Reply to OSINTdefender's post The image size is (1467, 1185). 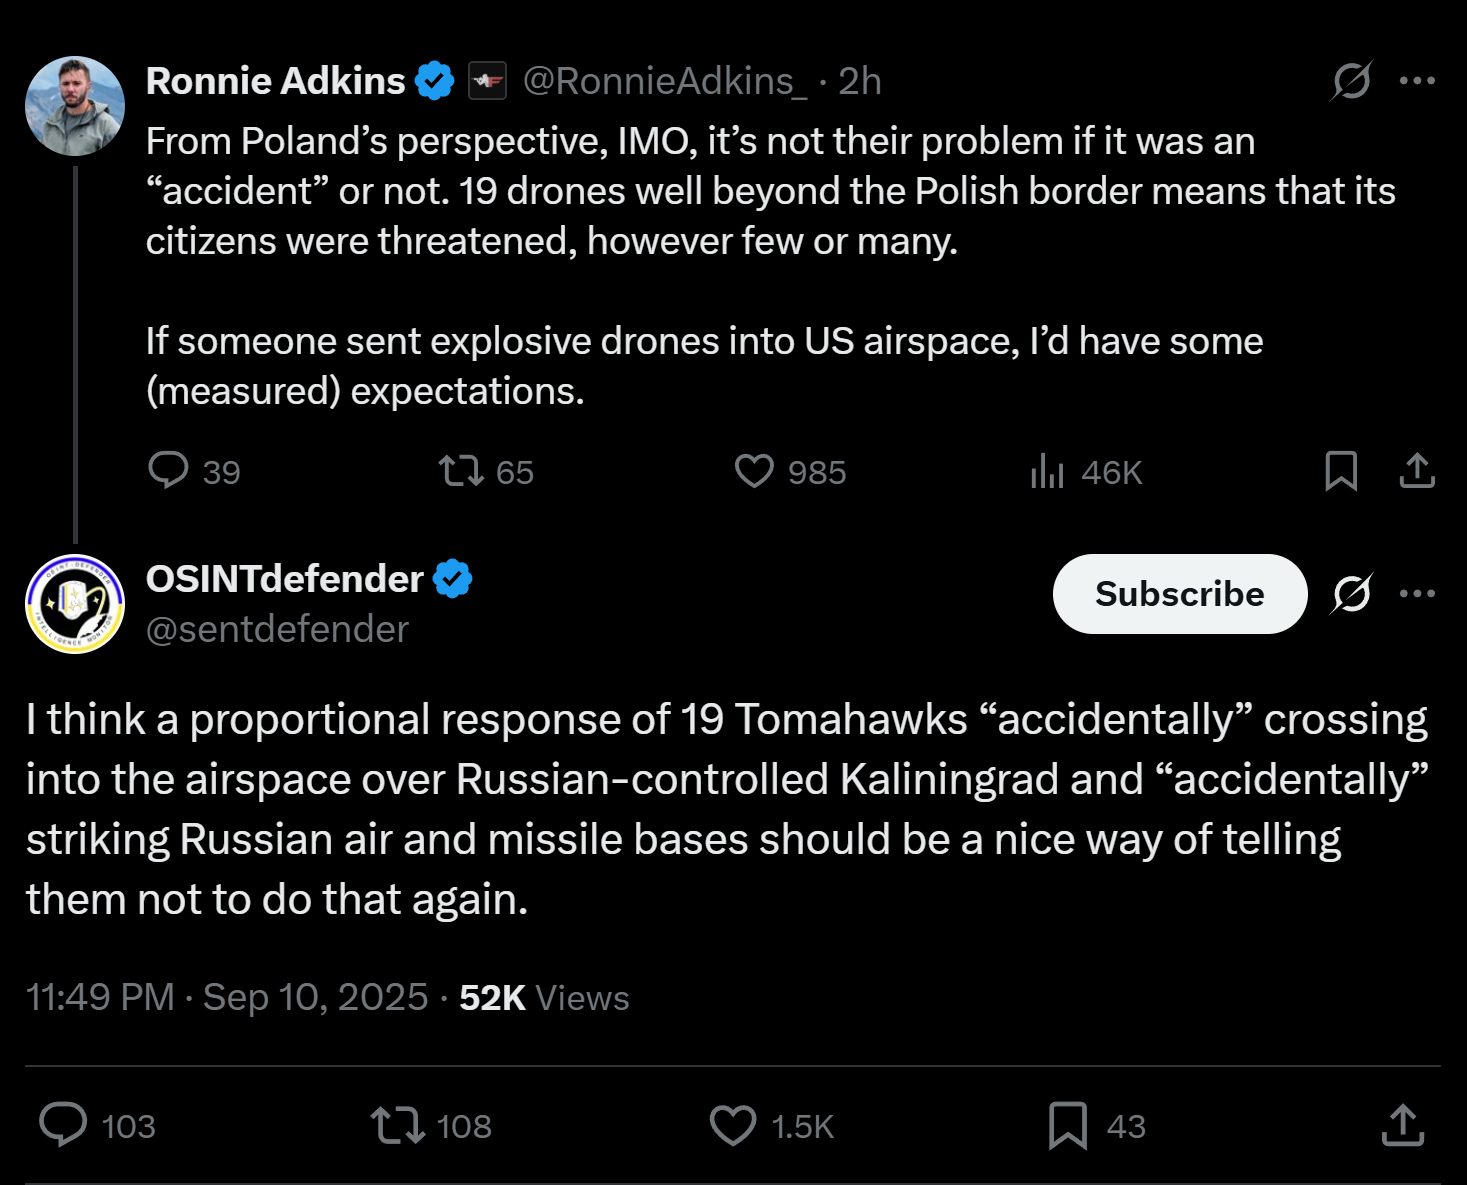point(63,1125)
